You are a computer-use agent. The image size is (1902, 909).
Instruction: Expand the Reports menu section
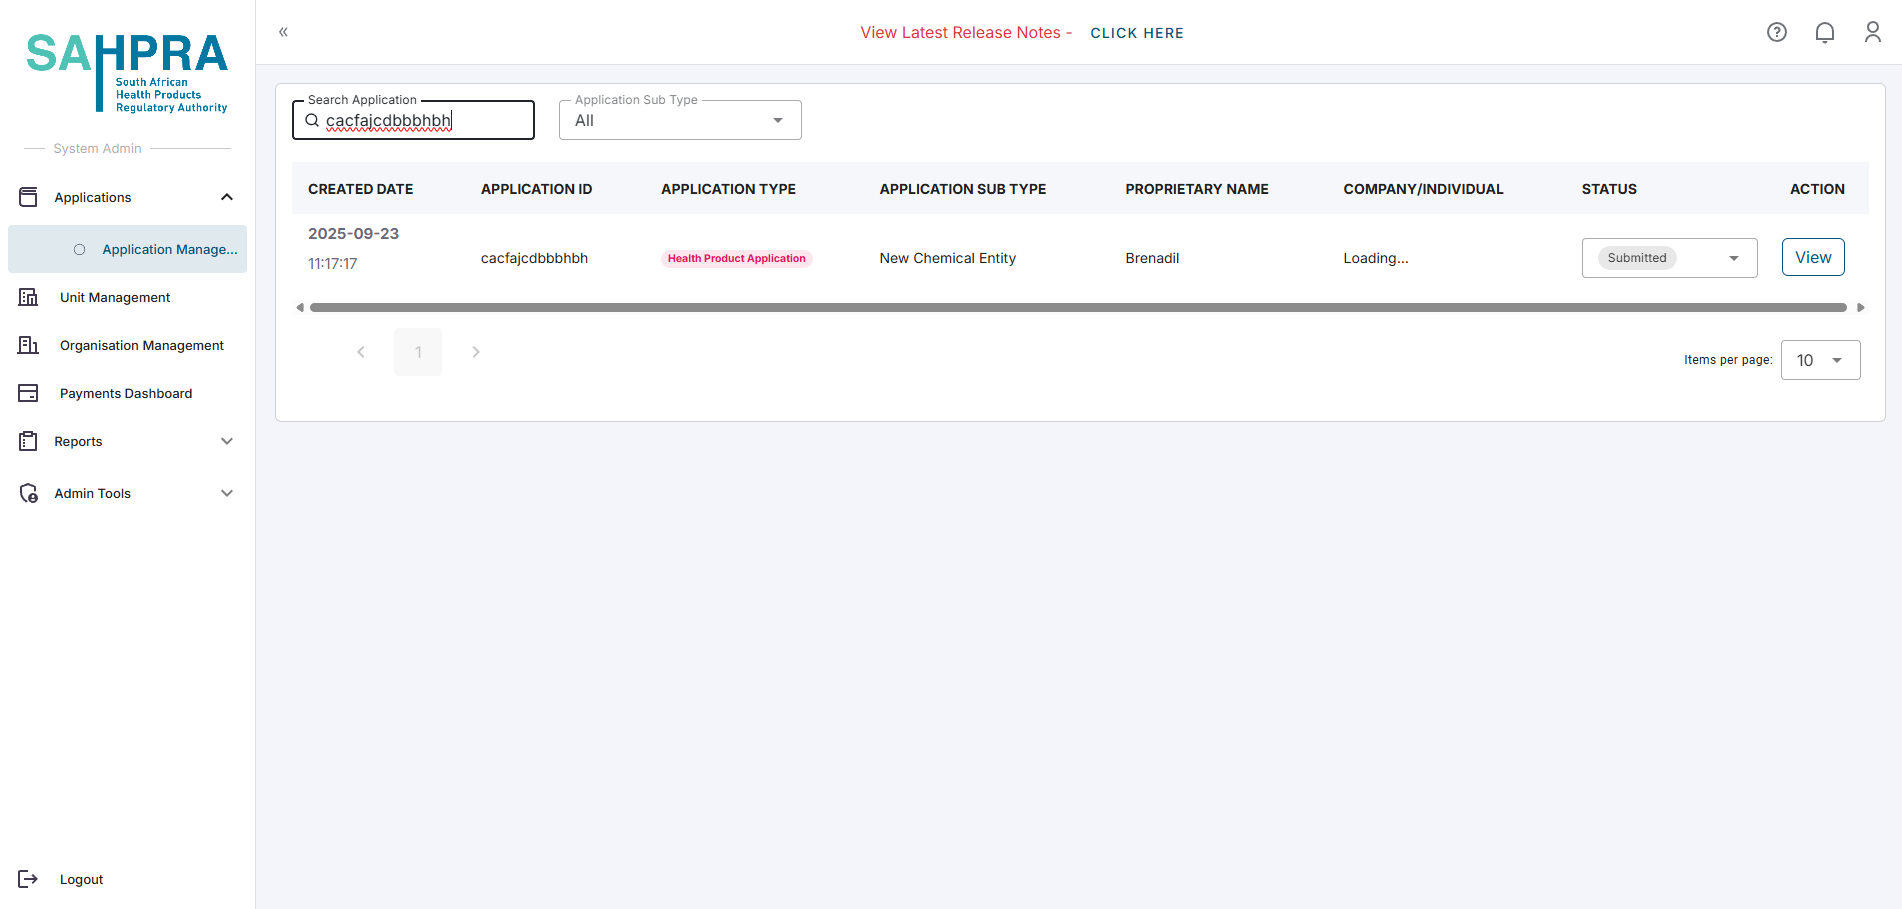point(227,441)
